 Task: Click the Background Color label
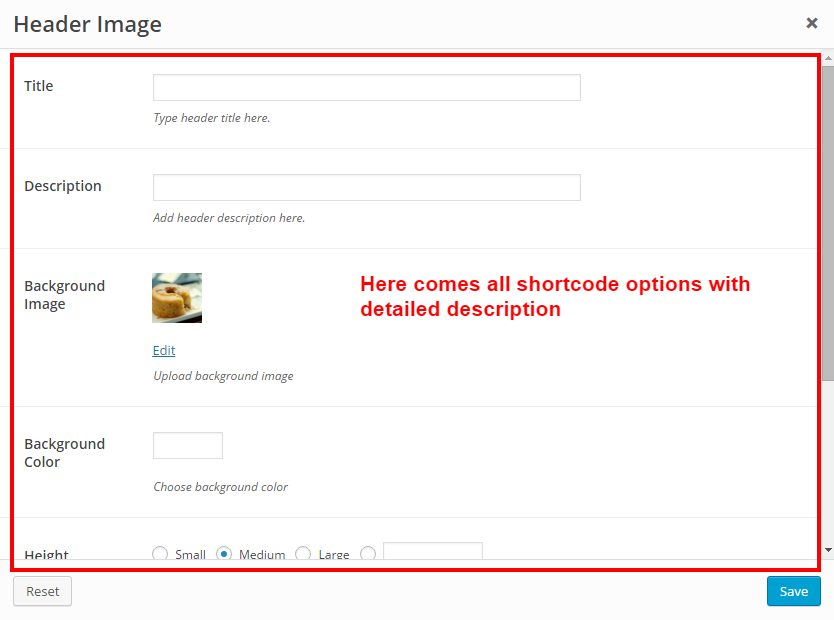point(64,453)
